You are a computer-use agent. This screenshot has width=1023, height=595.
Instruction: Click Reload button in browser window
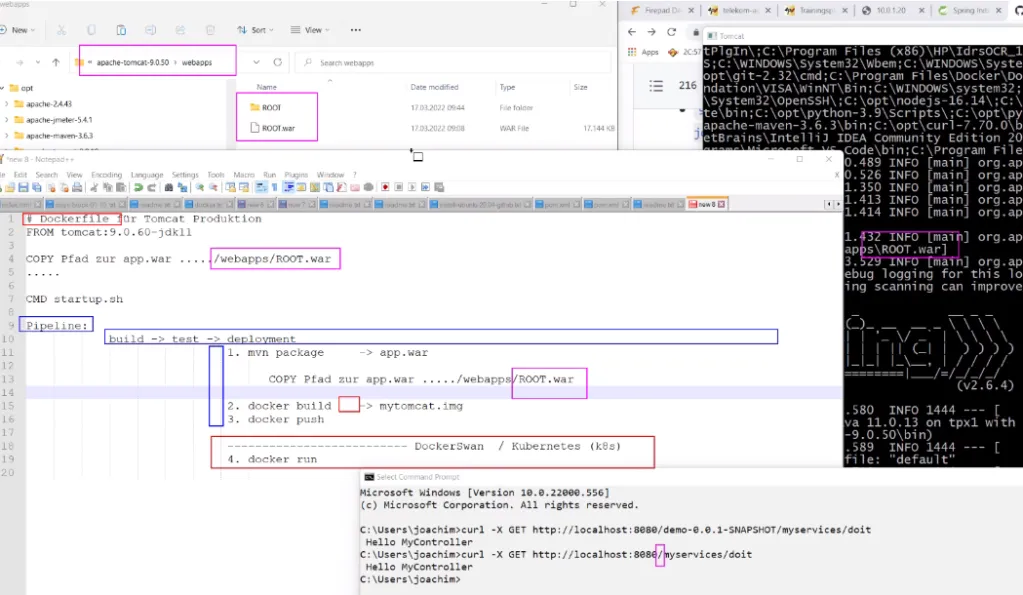(x=671, y=31)
